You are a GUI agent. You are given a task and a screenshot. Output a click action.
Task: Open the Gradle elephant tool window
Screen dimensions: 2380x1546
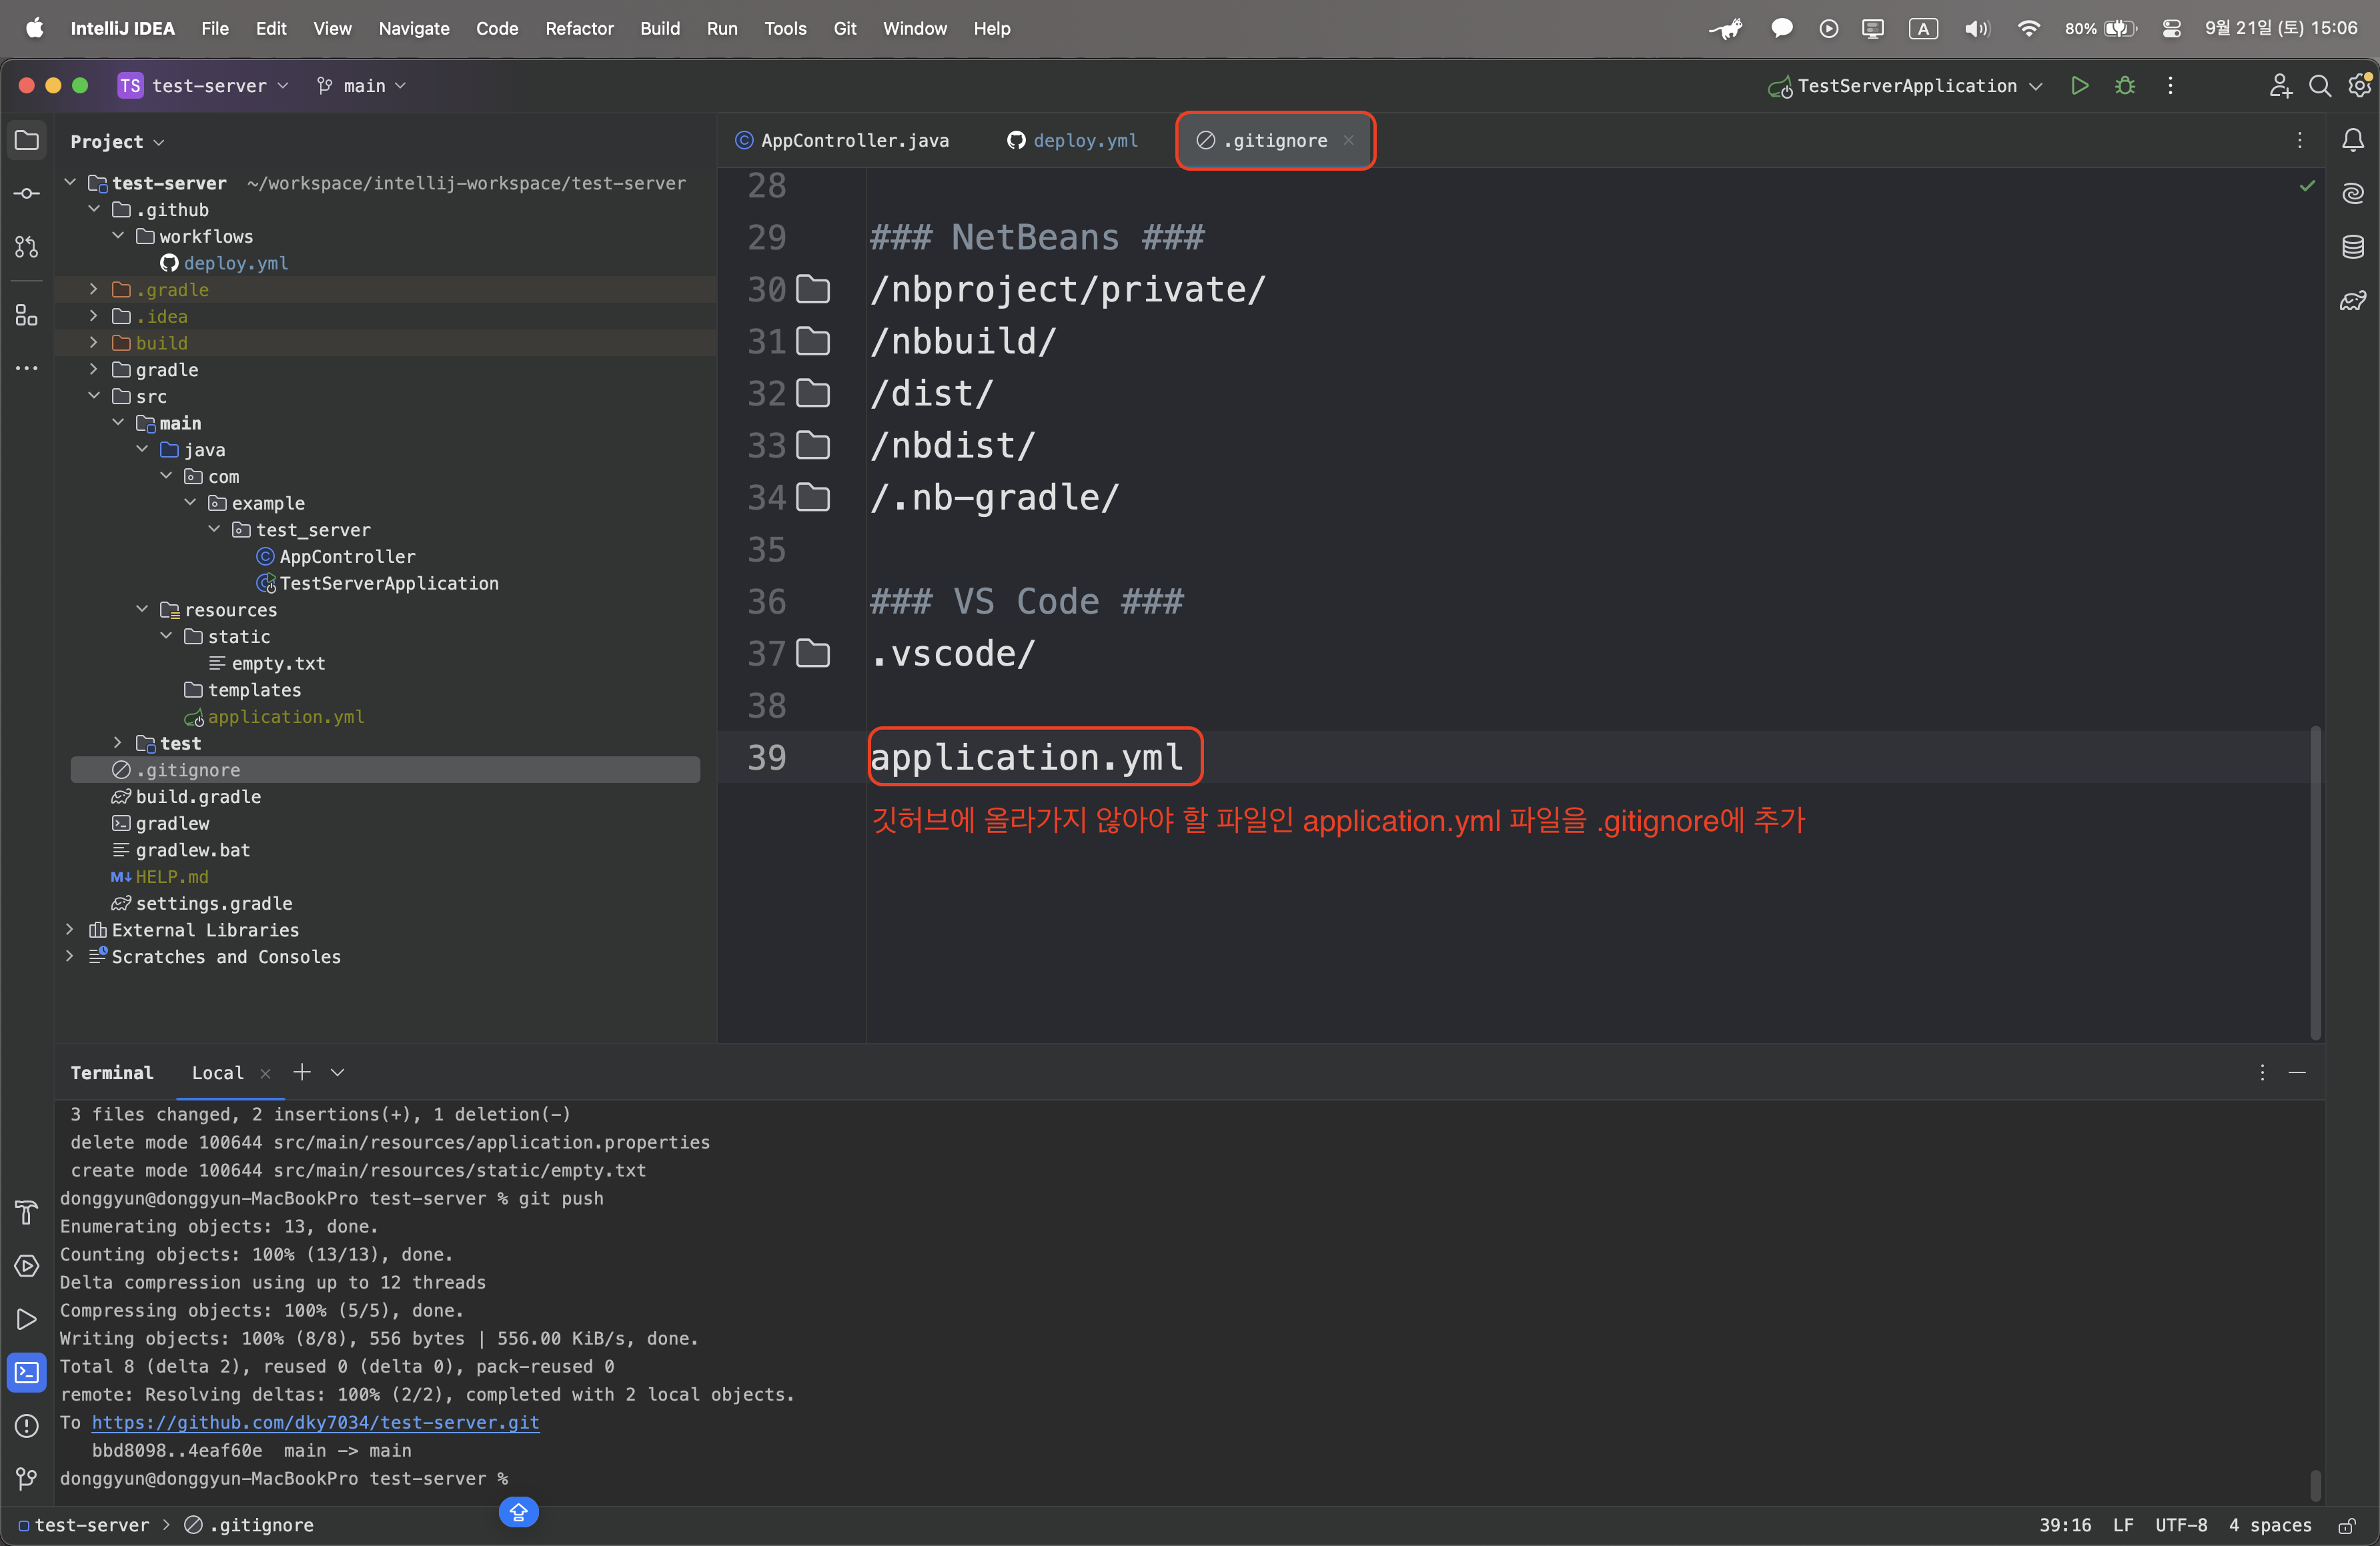click(x=2353, y=301)
